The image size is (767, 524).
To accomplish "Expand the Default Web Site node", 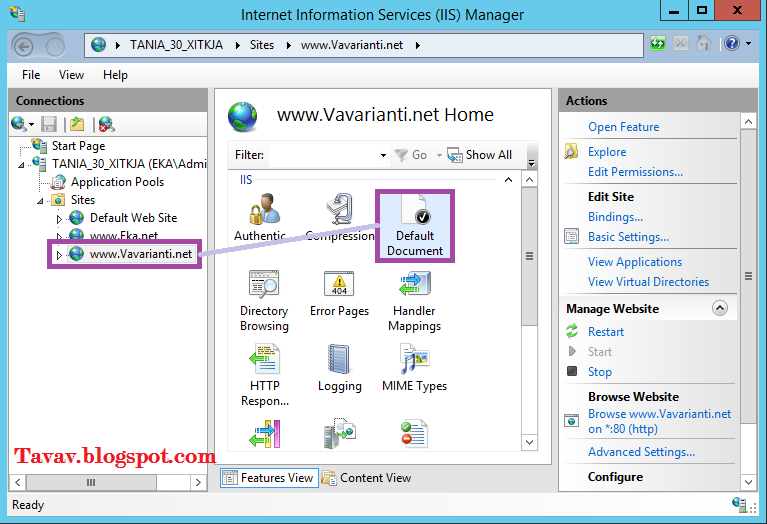I will (59, 219).
